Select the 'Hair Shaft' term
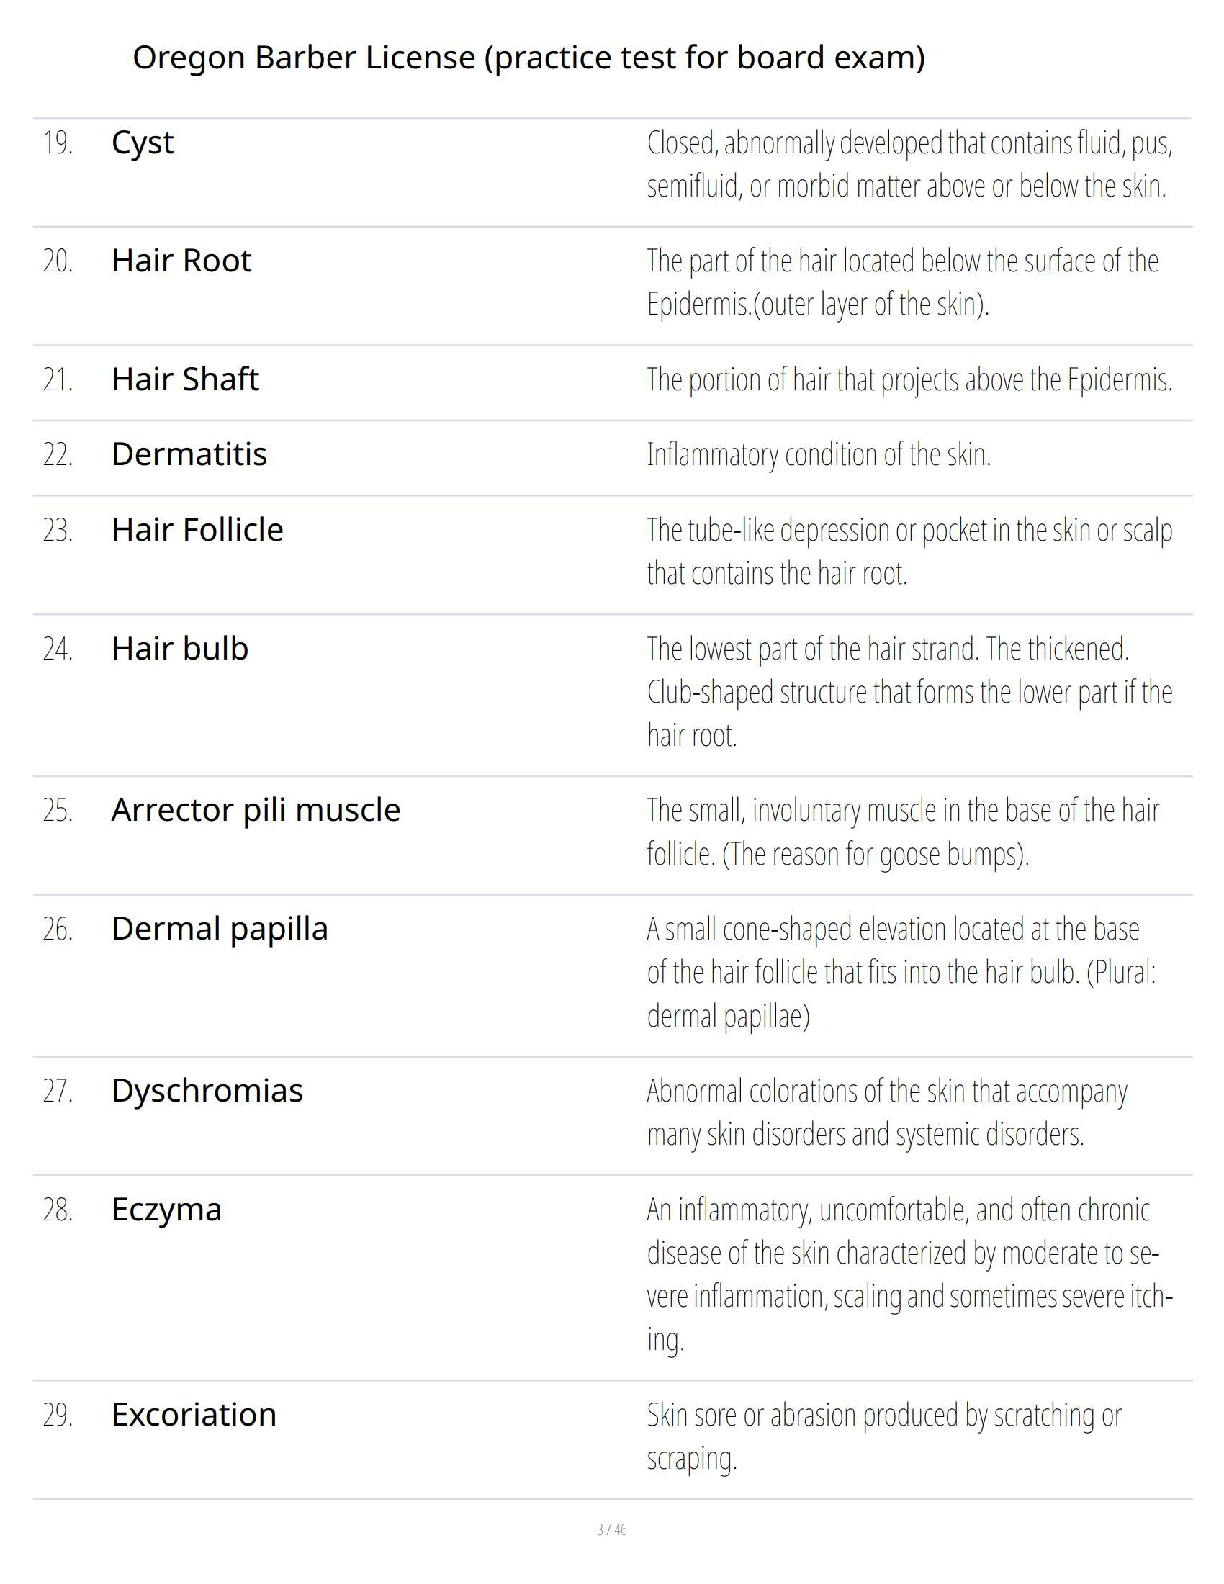The image size is (1224, 1584). [x=185, y=380]
